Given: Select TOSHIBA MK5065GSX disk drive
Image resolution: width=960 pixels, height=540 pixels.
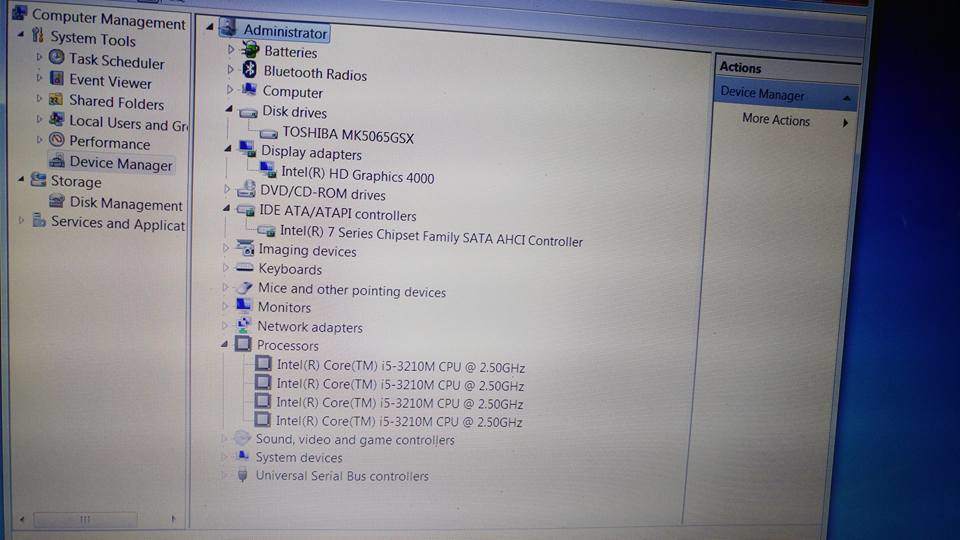Looking at the screenshot, I should [348, 135].
